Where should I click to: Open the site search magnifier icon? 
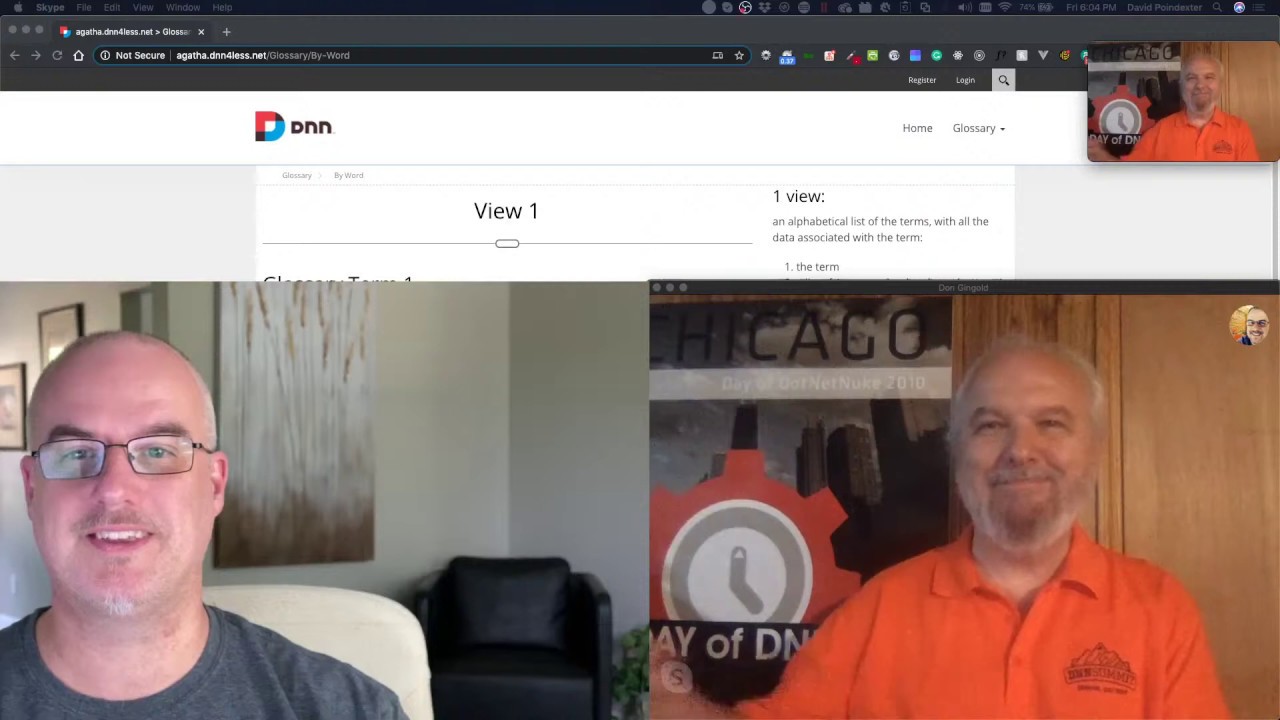[x=1004, y=80]
